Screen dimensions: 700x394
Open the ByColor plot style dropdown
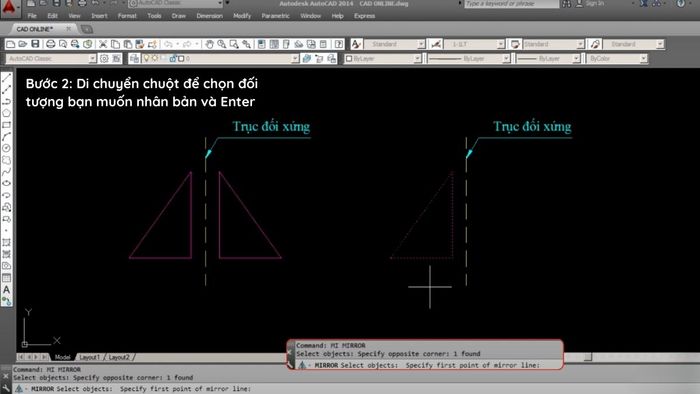click(x=643, y=58)
